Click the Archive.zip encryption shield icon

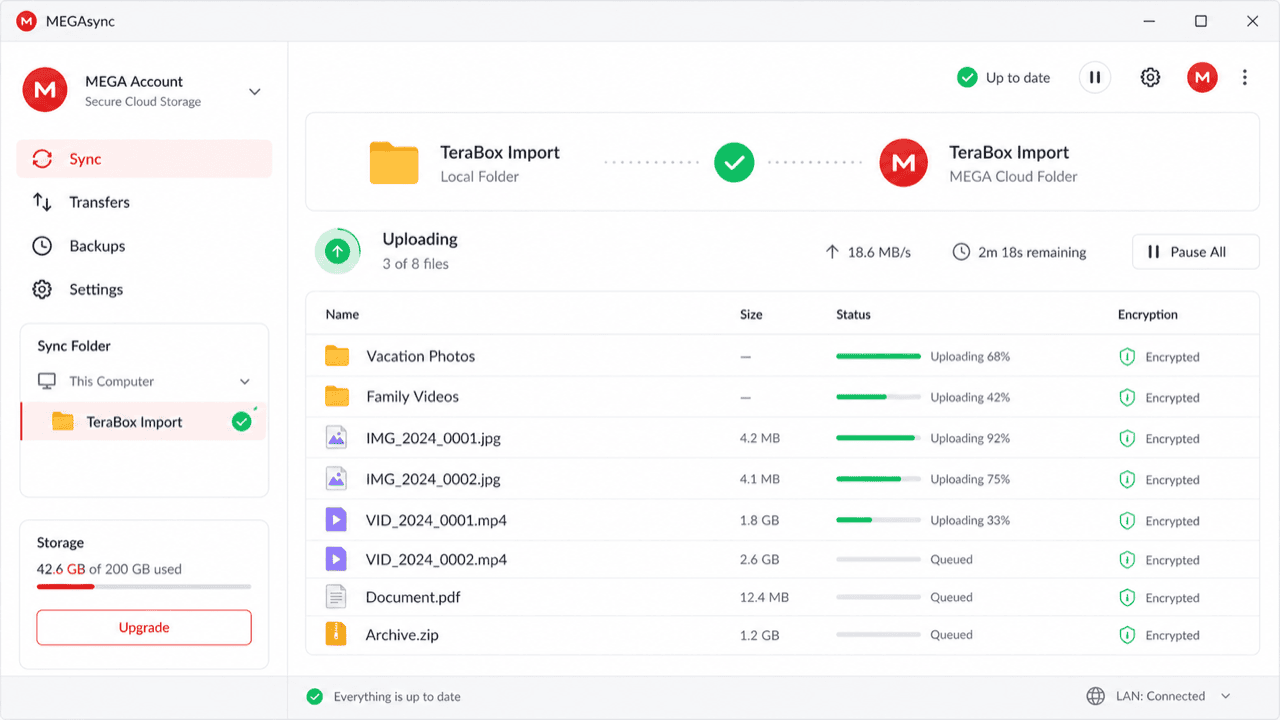pos(1127,635)
